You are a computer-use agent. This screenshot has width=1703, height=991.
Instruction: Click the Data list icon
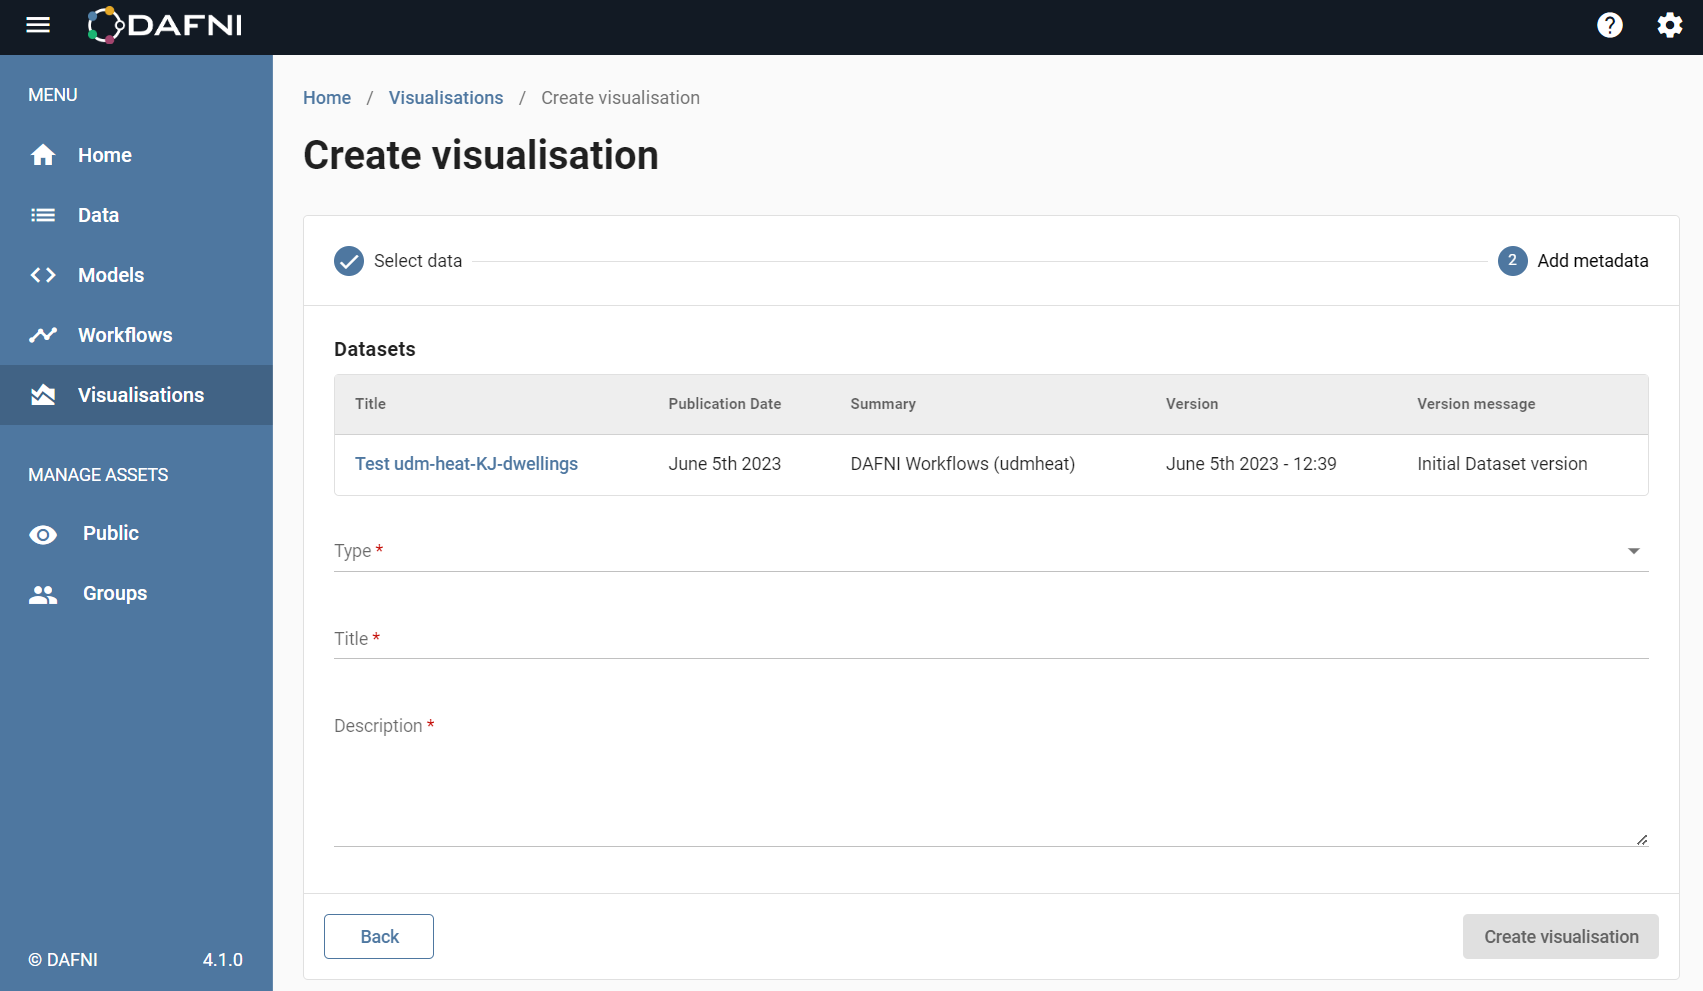coord(43,214)
